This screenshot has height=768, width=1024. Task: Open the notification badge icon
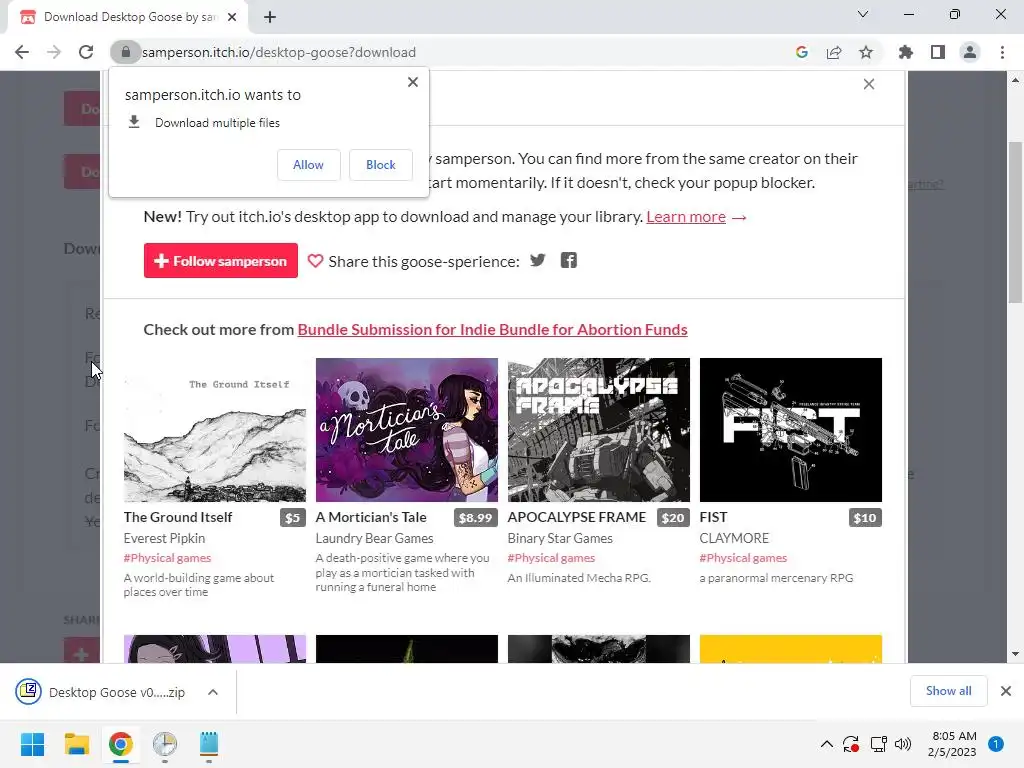(x=996, y=744)
